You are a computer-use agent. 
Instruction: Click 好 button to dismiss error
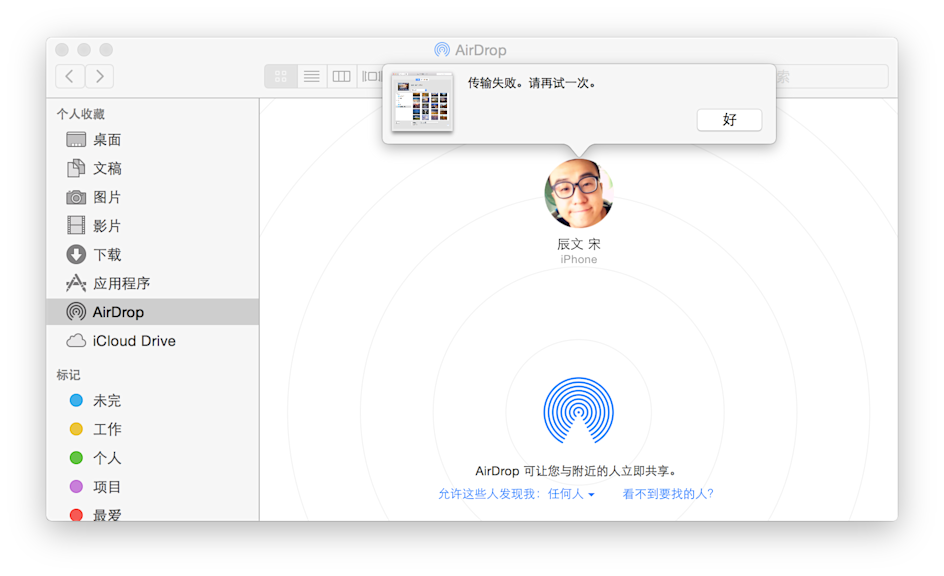tap(729, 120)
